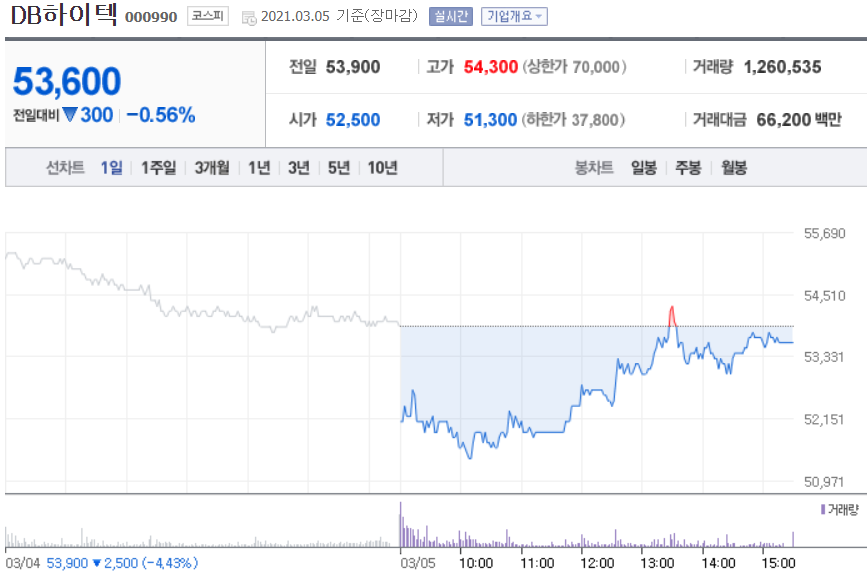Image resolution: width=867 pixels, height=581 pixels.
Task: Click the 03/05 date axis label
Action: tap(418, 563)
